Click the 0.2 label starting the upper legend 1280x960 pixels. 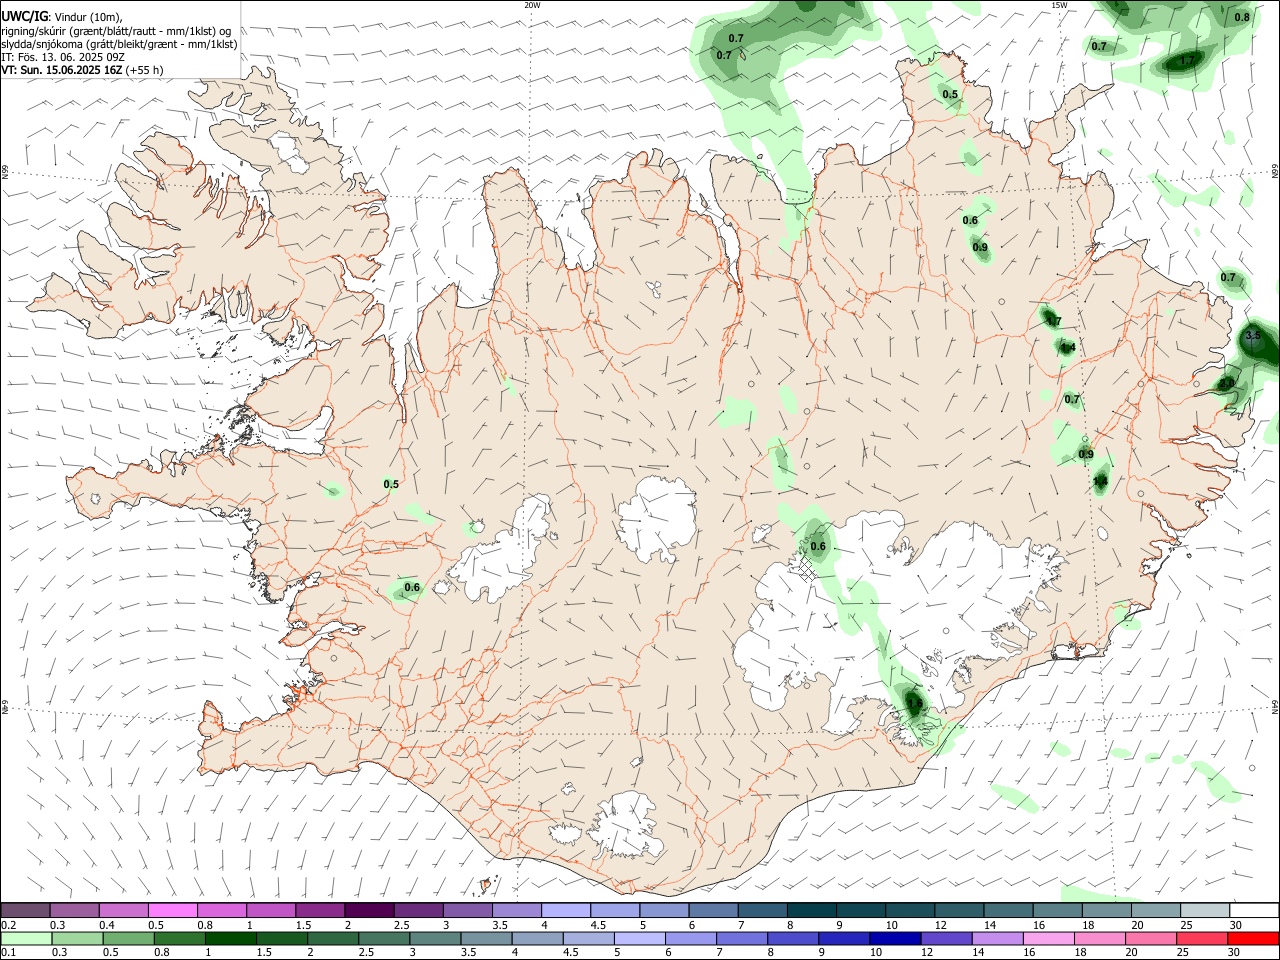pos(8,925)
